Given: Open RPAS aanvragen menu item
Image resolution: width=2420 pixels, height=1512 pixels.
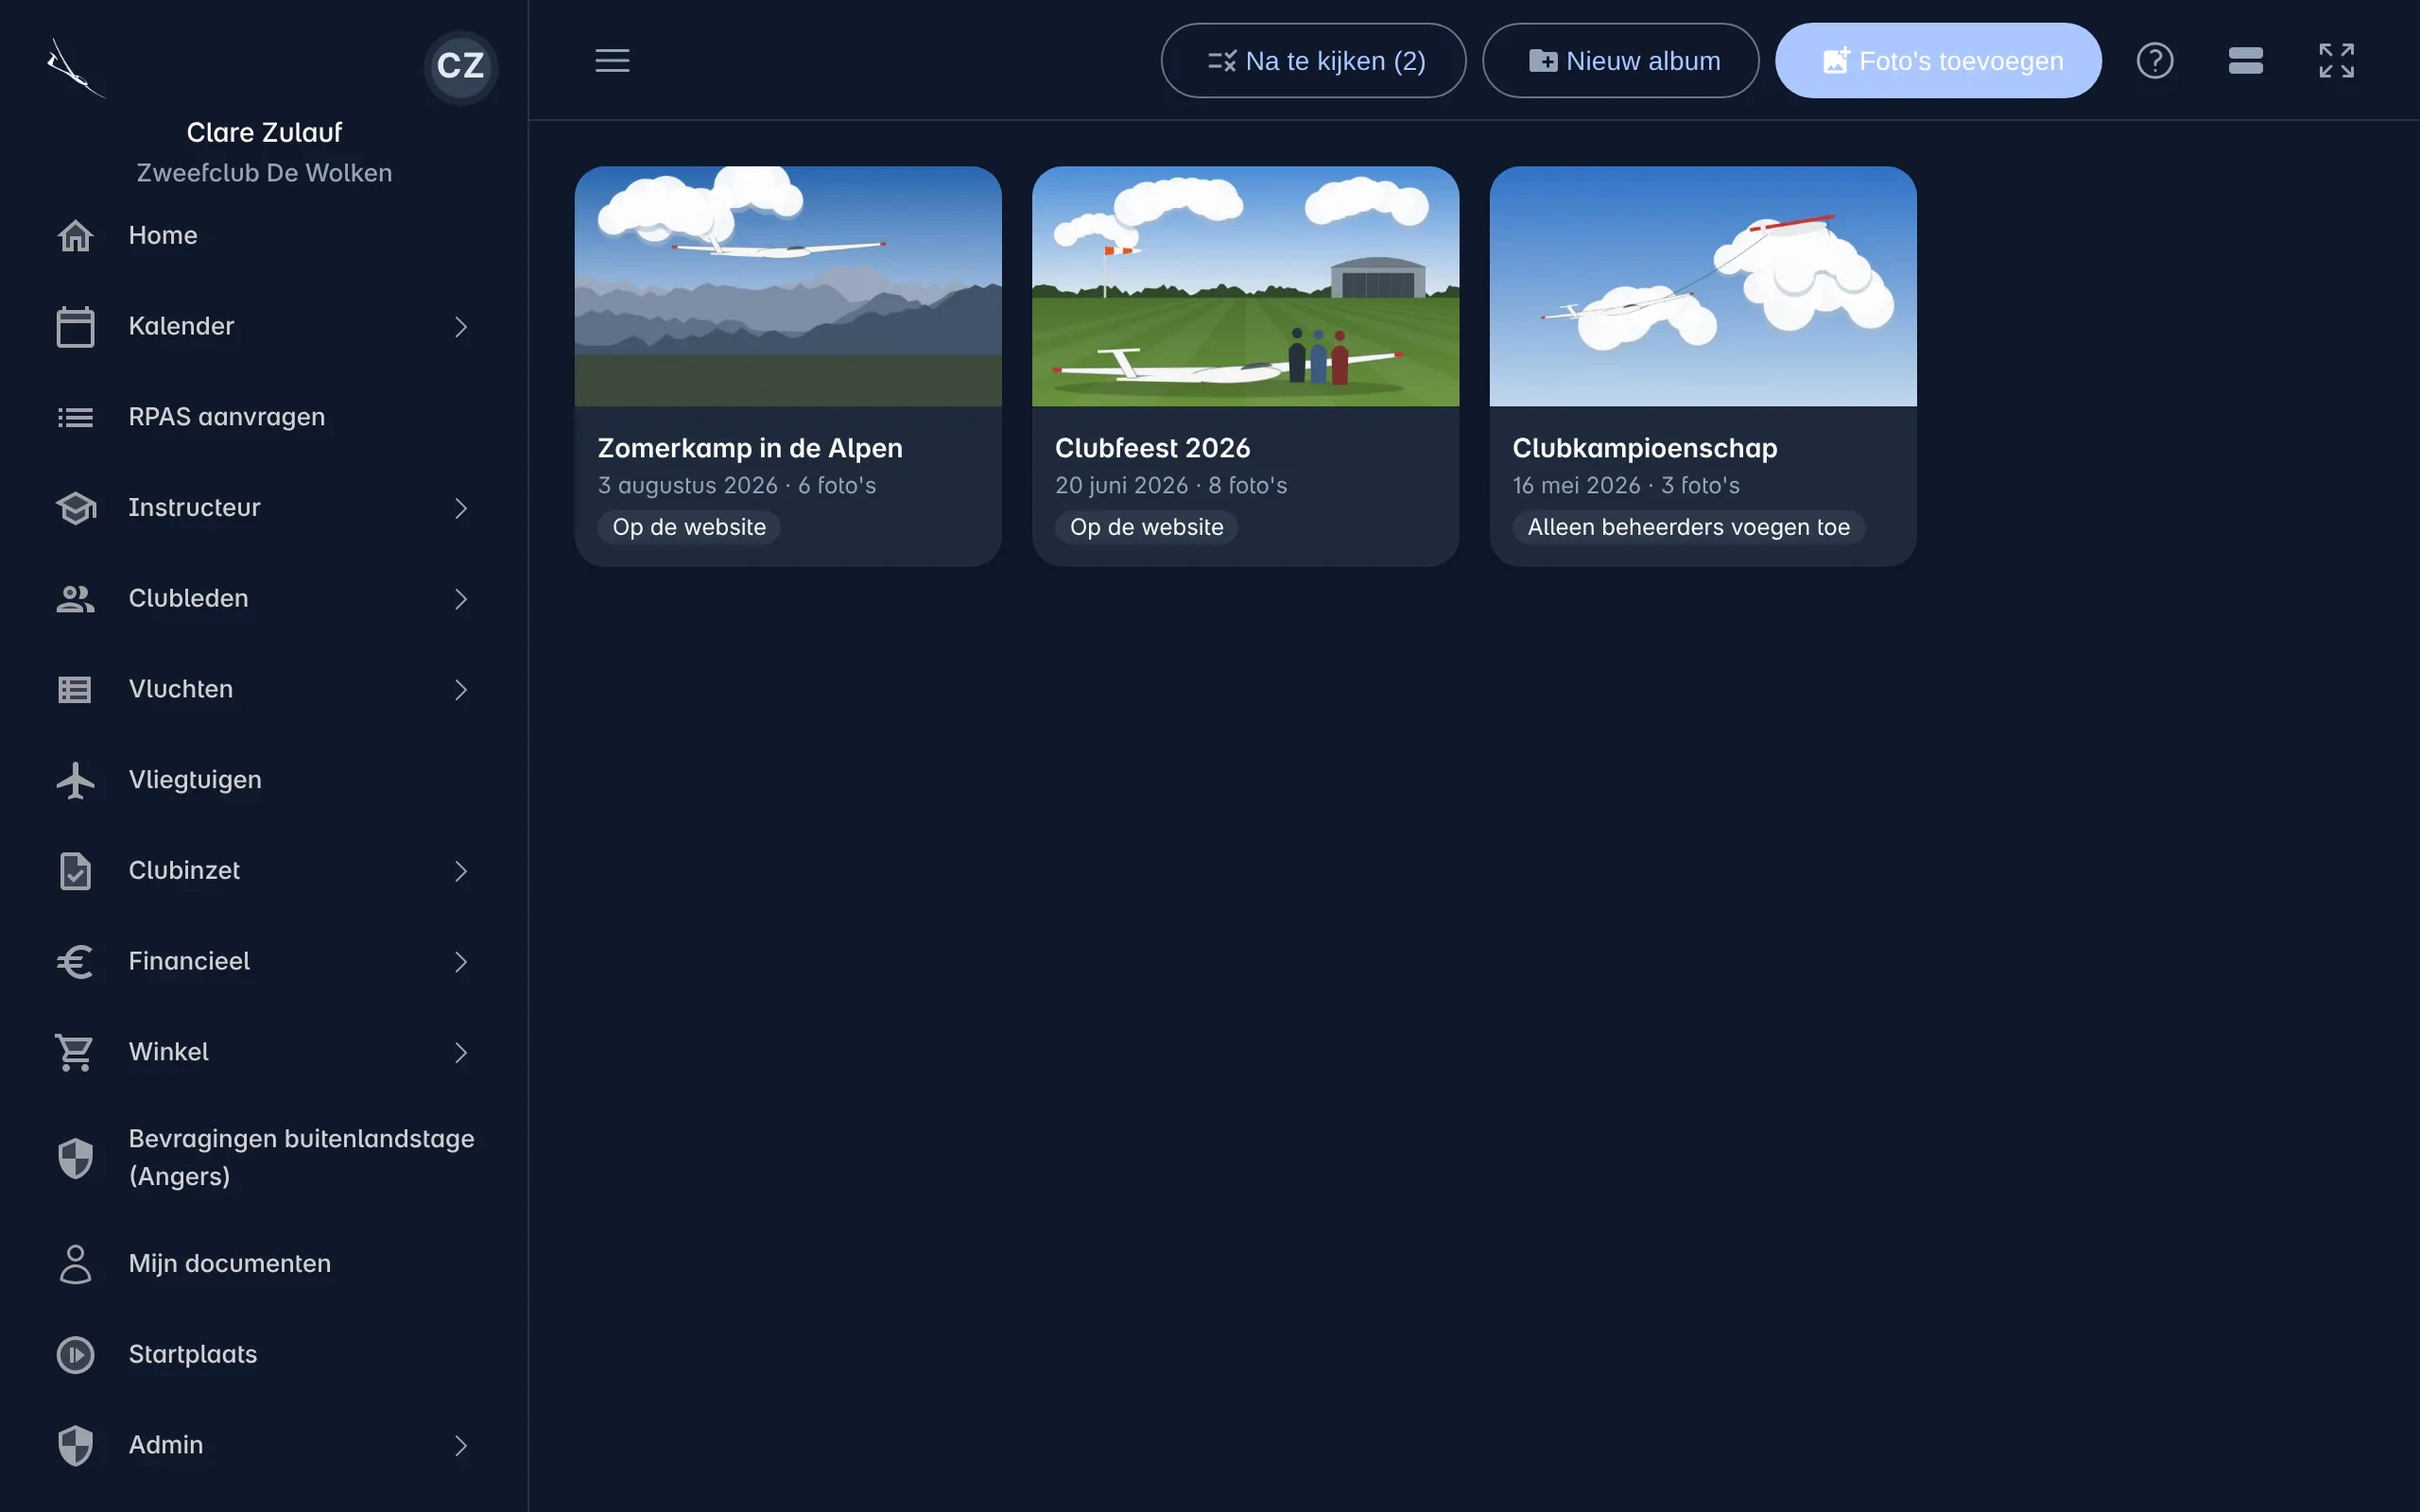Looking at the screenshot, I should [x=264, y=417].
